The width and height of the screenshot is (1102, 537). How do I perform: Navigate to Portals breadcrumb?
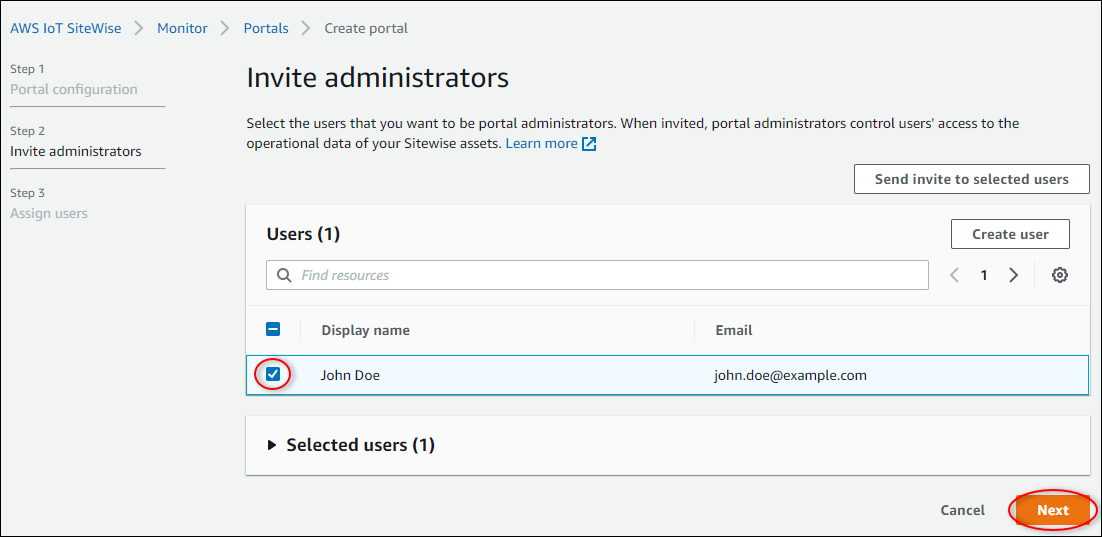pos(266,28)
